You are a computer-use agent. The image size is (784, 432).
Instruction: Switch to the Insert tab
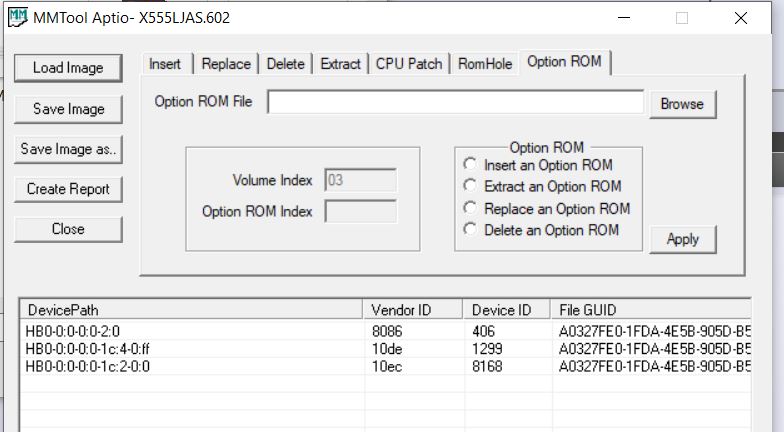[165, 64]
